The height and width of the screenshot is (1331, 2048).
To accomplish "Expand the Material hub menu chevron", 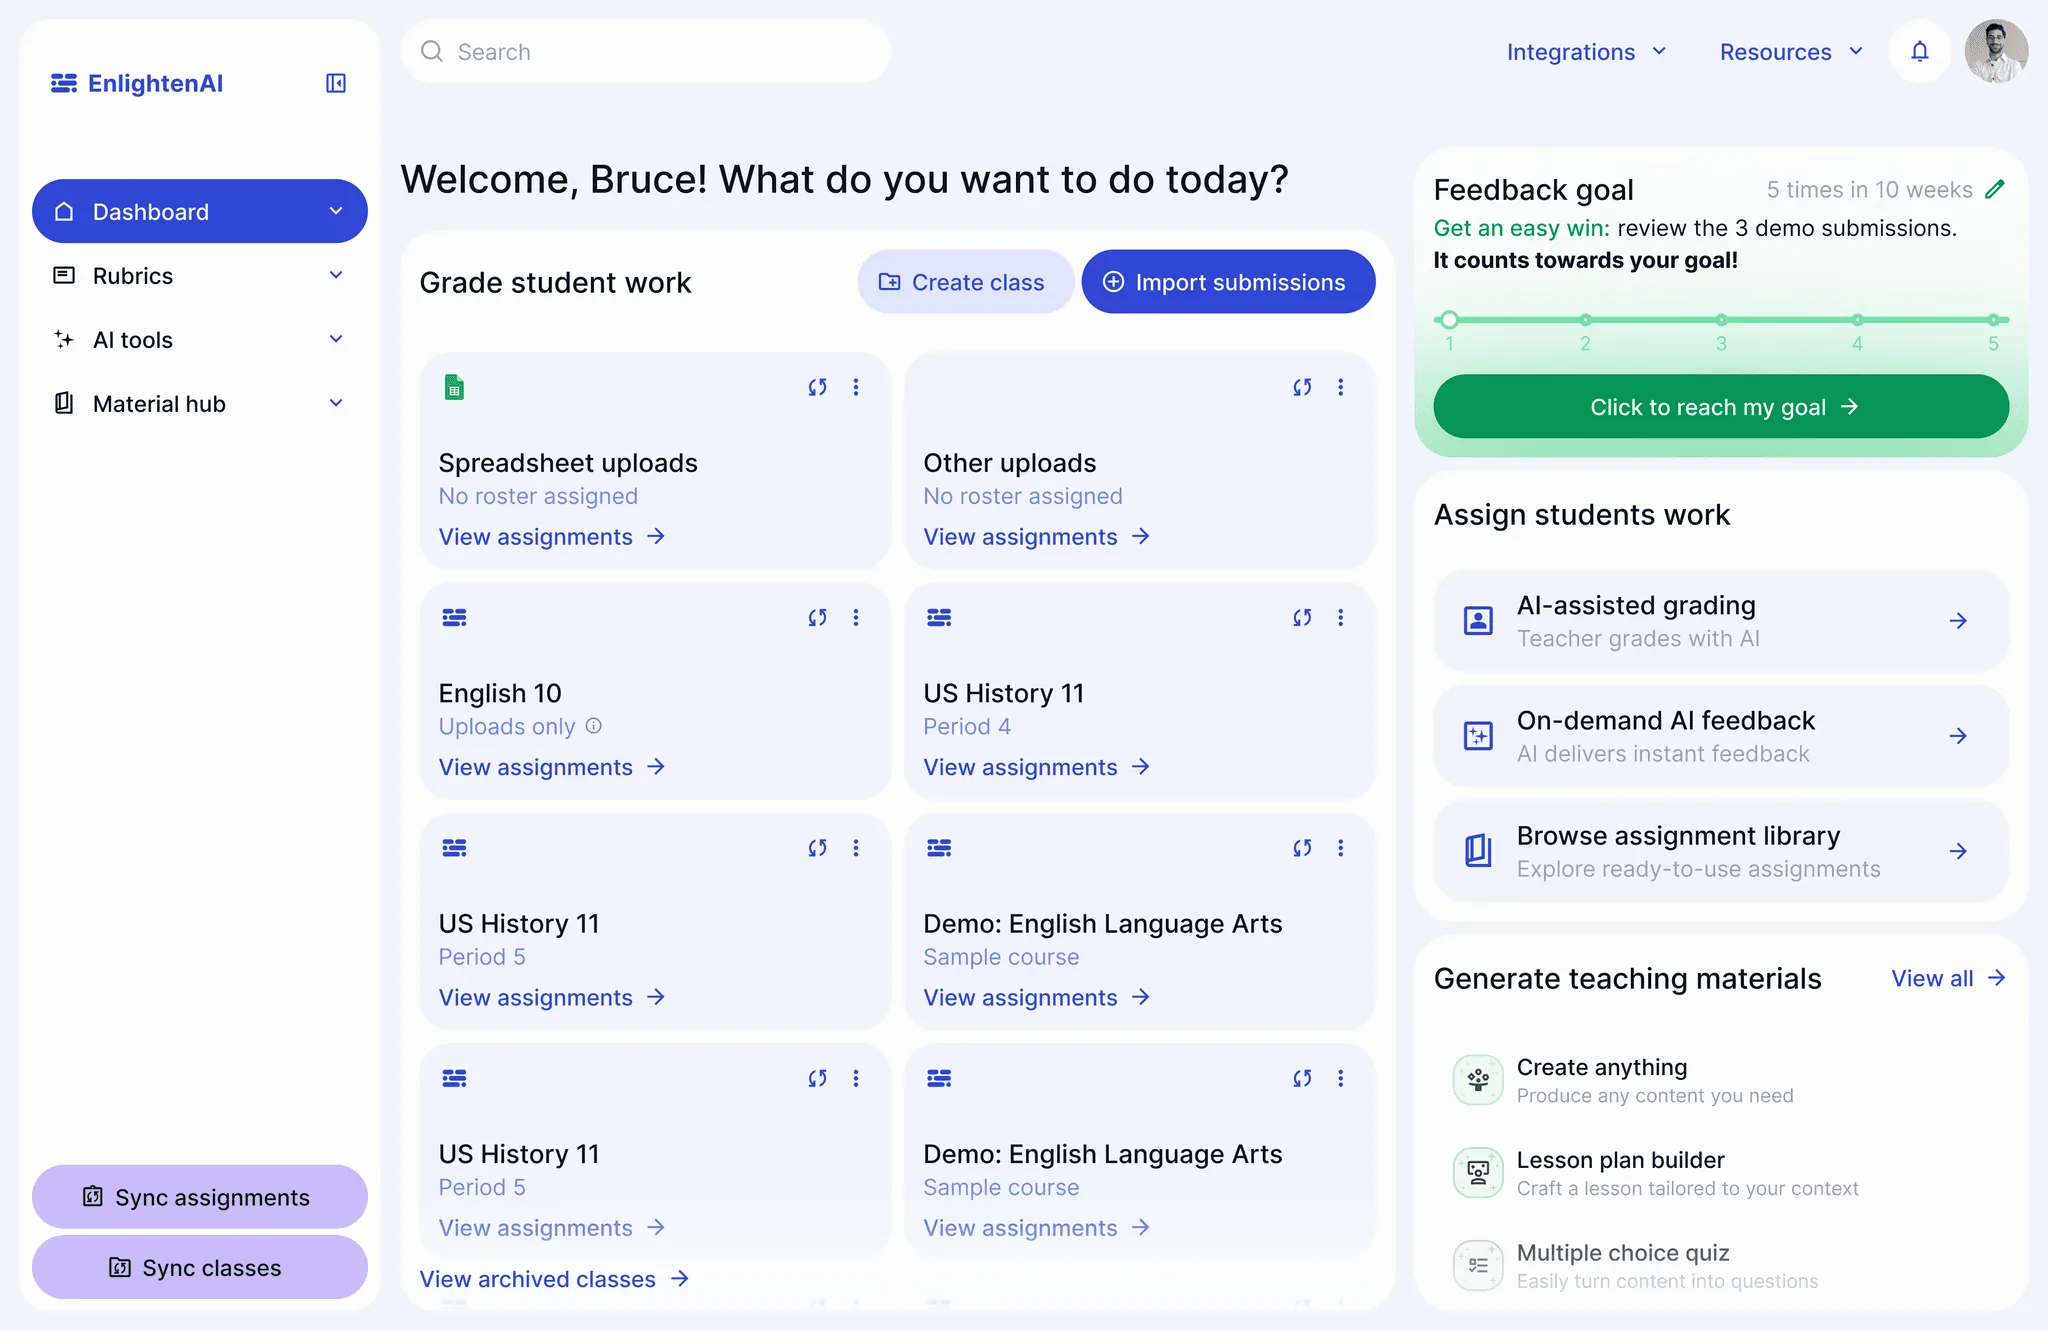I will [336, 403].
